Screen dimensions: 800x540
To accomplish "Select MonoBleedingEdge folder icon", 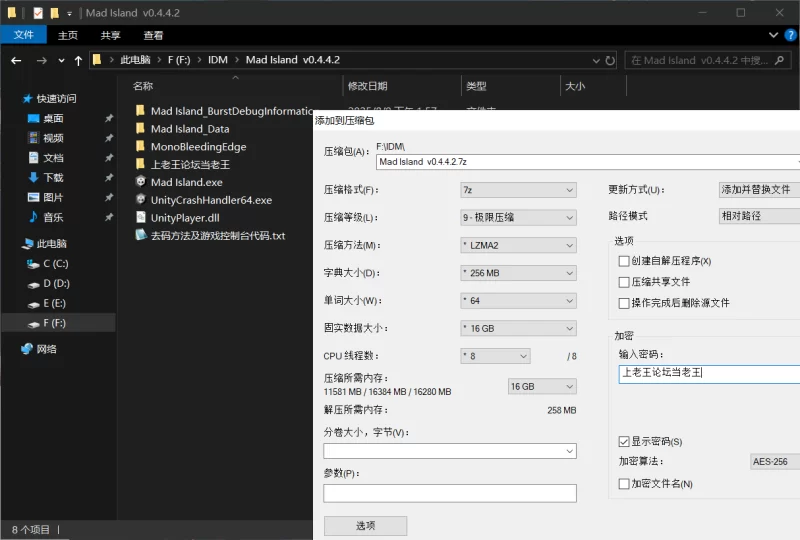I will click(x=140, y=146).
